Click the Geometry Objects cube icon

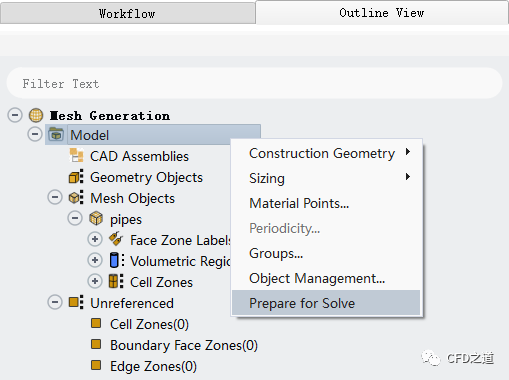(x=76, y=176)
